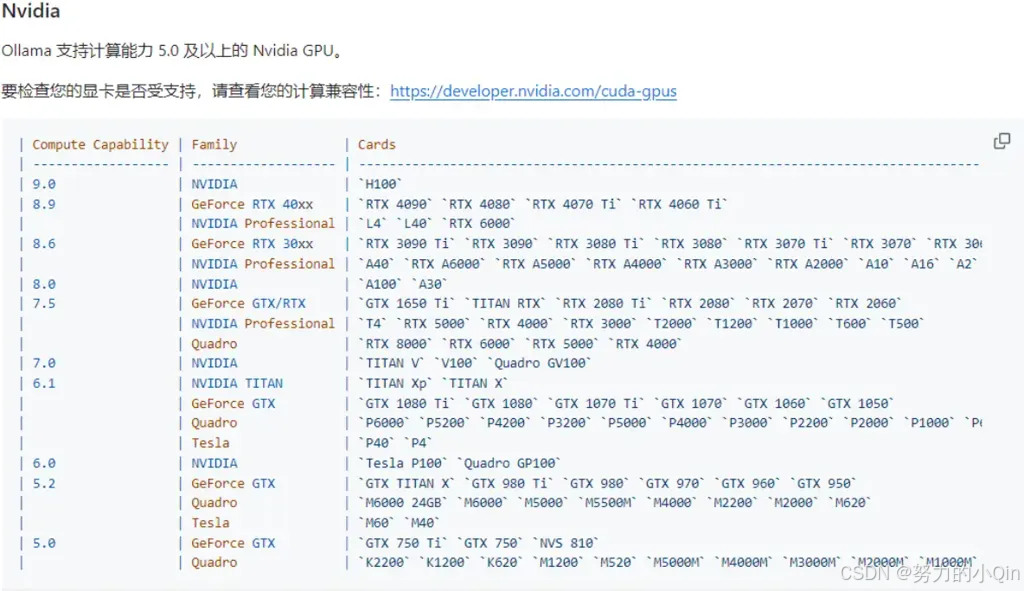The height and width of the screenshot is (591, 1024).
Task: Click the 'RTX A6000' card entry
Action: (445, 264)
